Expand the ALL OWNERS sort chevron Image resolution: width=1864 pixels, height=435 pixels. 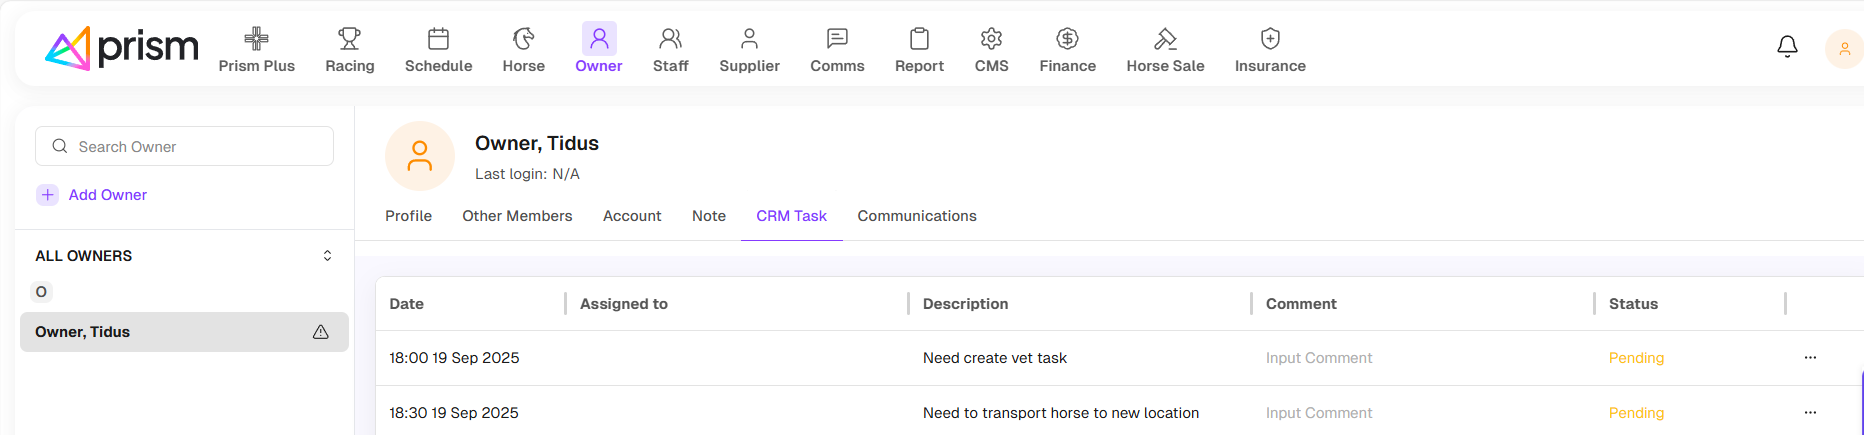pyautogui.click(x=327, y=256)
